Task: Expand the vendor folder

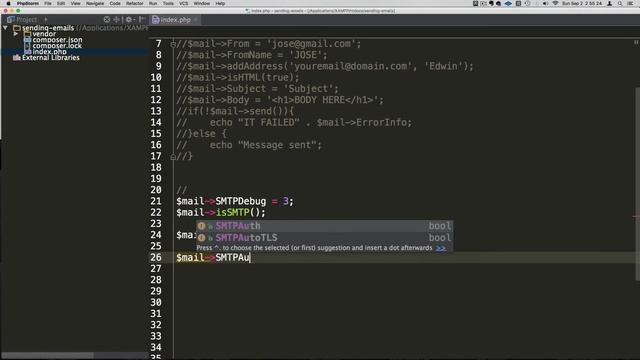Action: click(16, 34)
